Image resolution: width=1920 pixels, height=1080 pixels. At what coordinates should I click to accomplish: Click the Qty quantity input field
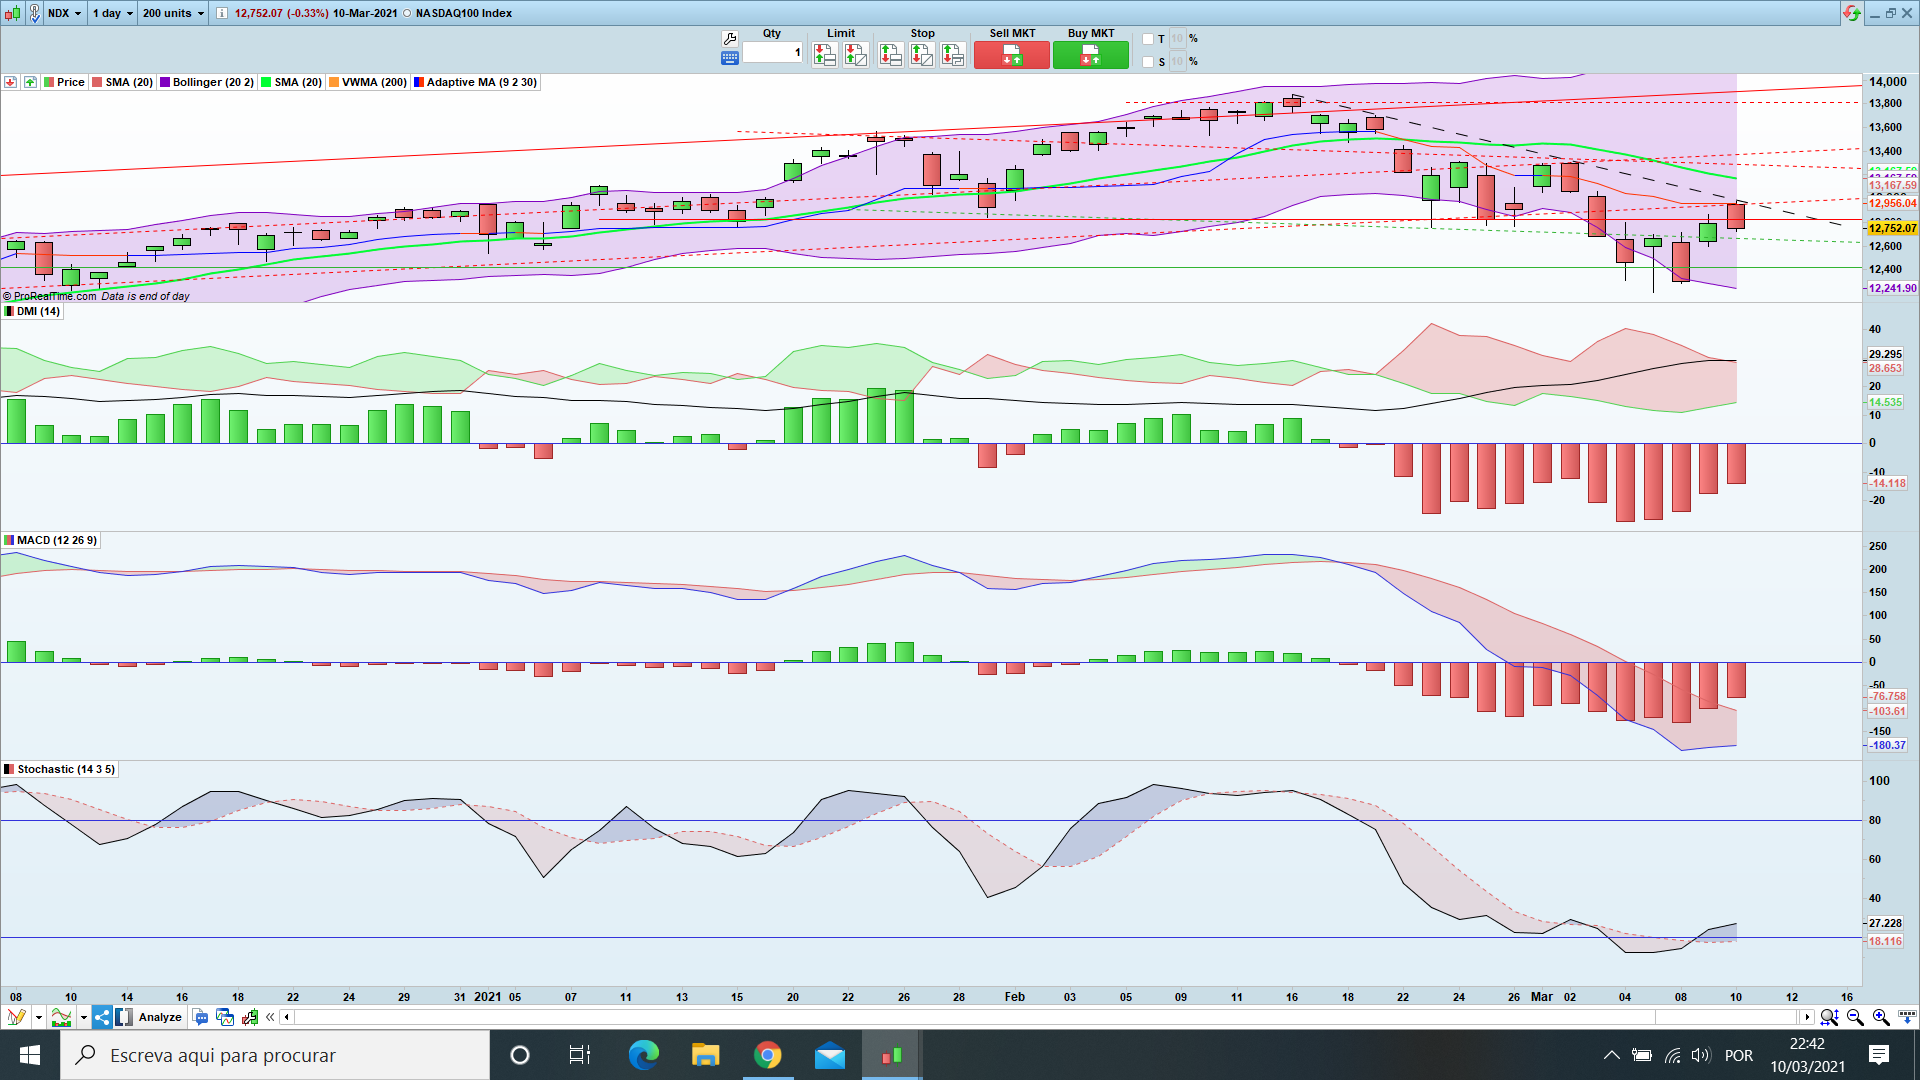click(x=772, y=52)
